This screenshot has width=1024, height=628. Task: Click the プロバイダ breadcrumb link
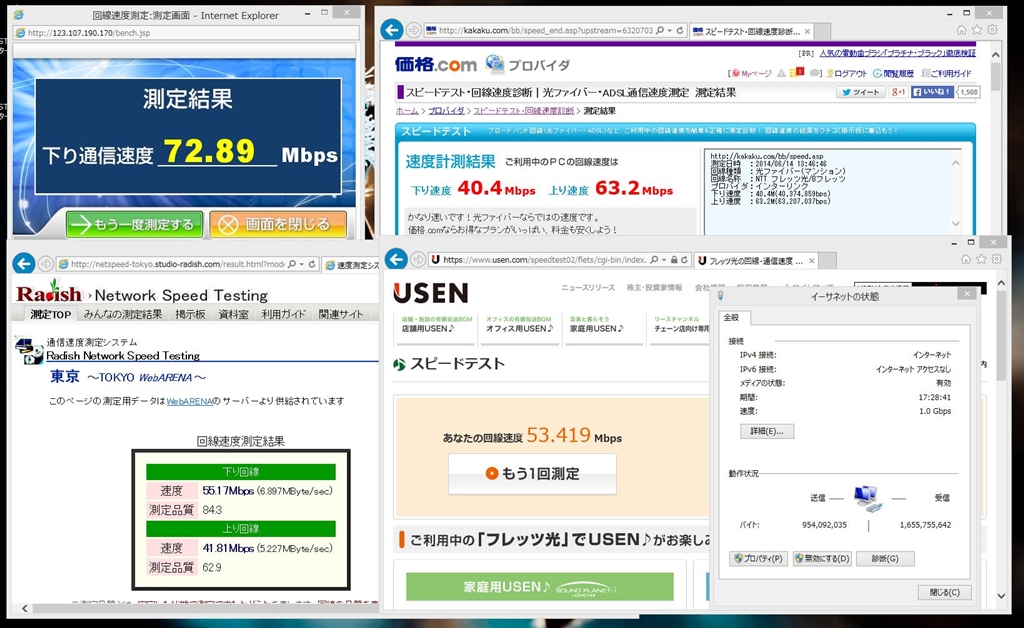(x=446, y=111)
